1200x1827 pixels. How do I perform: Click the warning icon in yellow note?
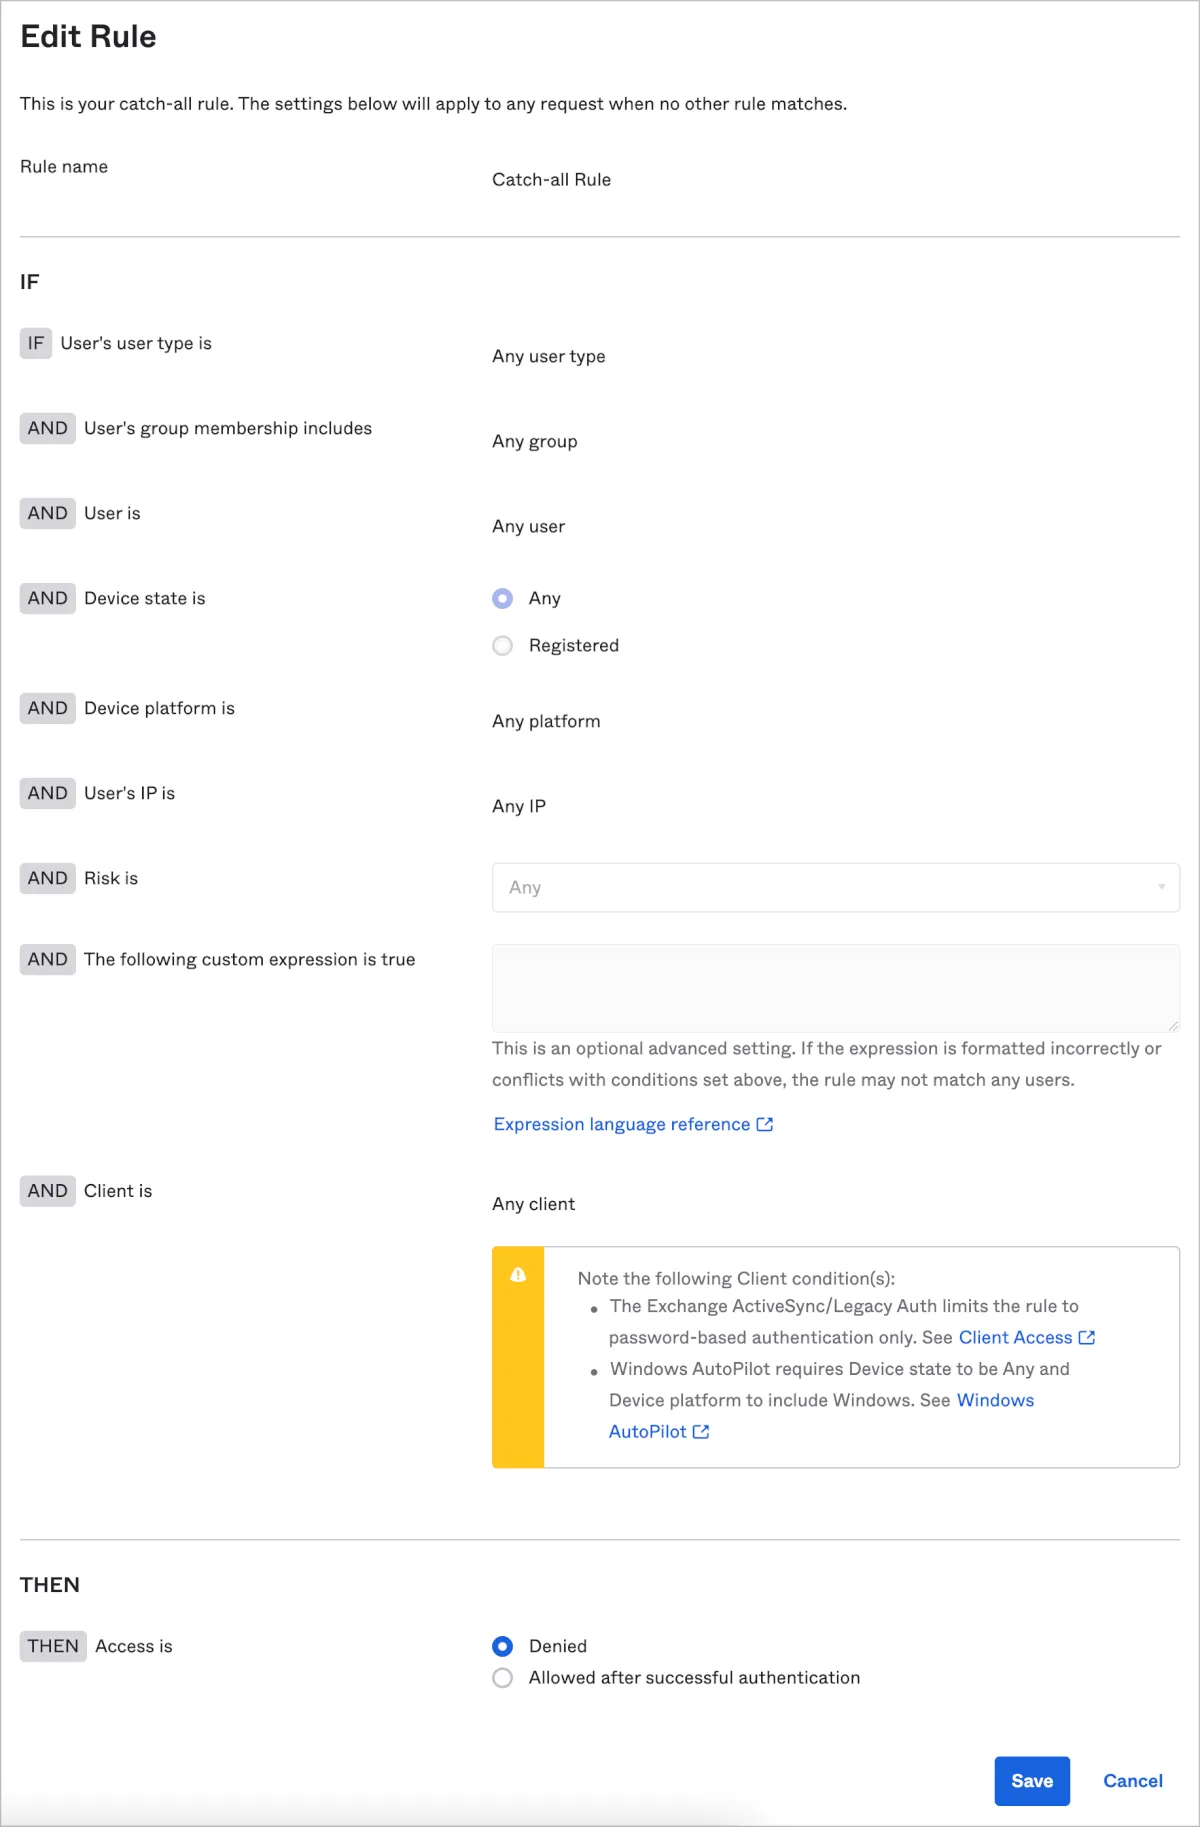point(518,1275)
